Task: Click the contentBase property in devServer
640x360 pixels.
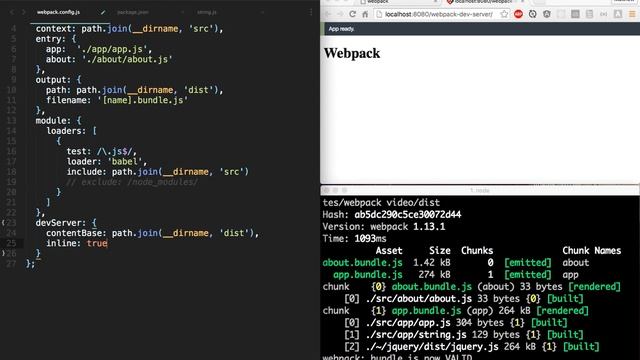Action: coord(76,233)
